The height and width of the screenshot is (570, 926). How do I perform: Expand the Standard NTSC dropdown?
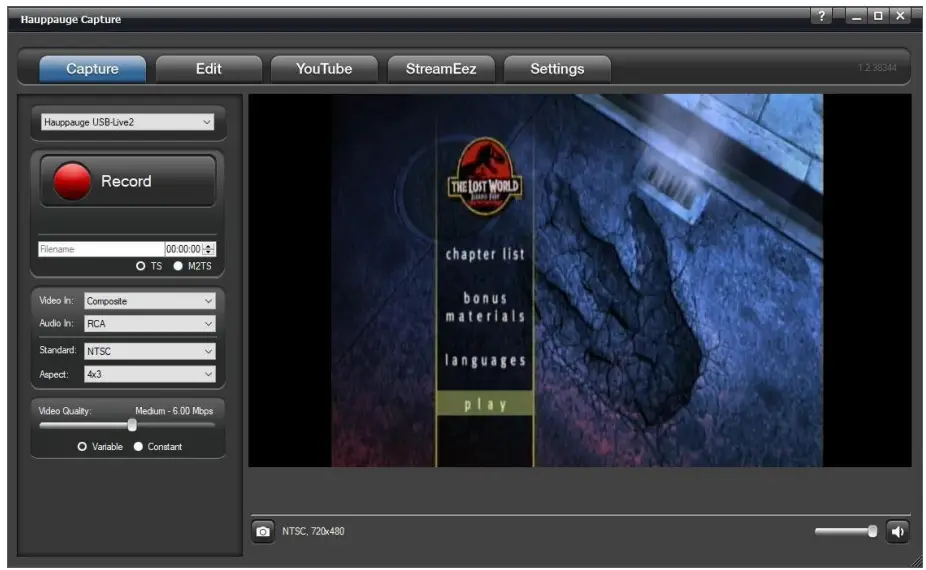pos(150,351)
